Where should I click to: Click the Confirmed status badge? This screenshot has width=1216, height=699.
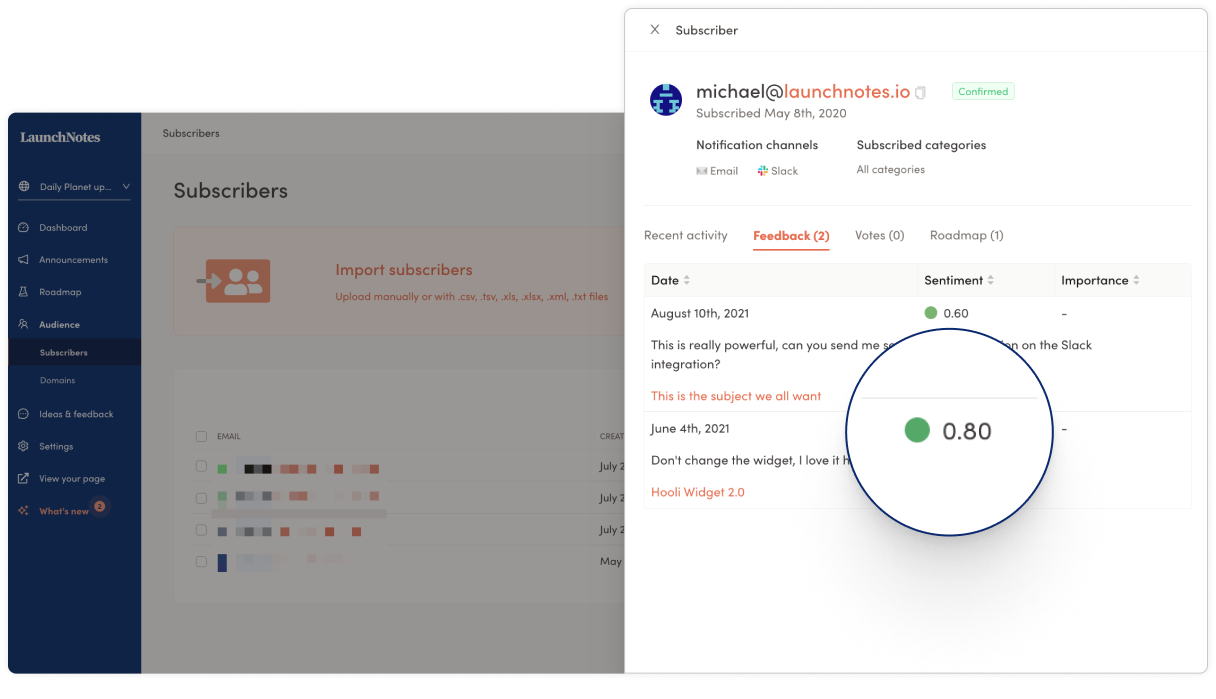983,91
